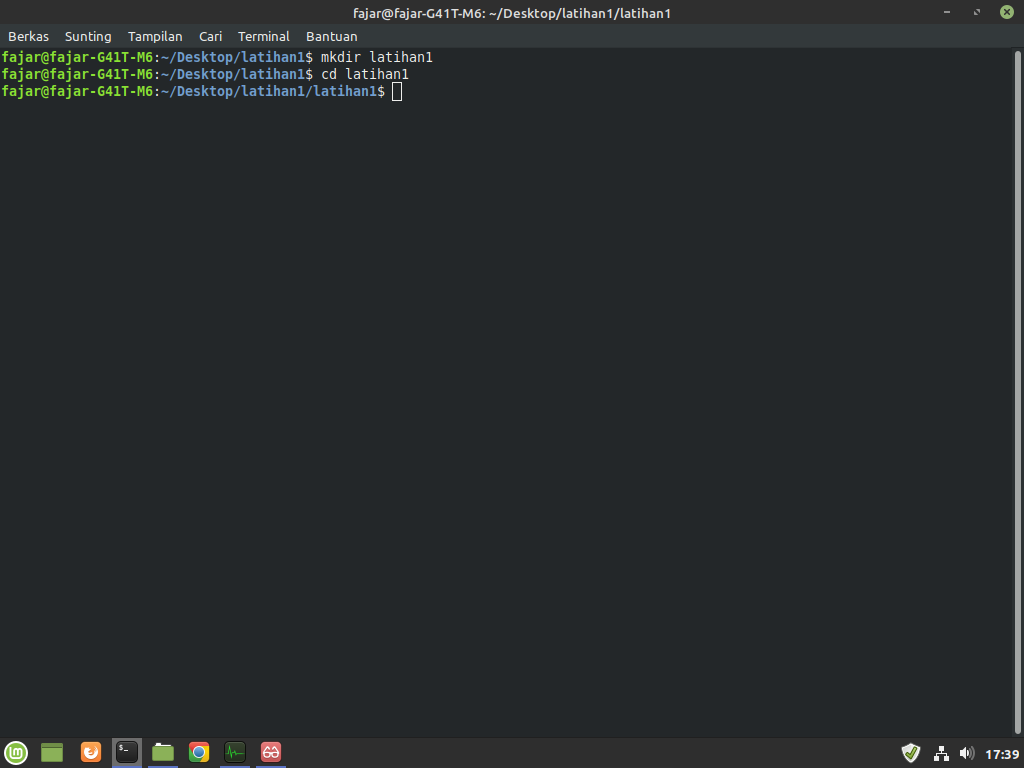Viewport: 1024px width, 768px height.
Task: Click the 'cd latihan1' command text
Action: coord(364,74)
